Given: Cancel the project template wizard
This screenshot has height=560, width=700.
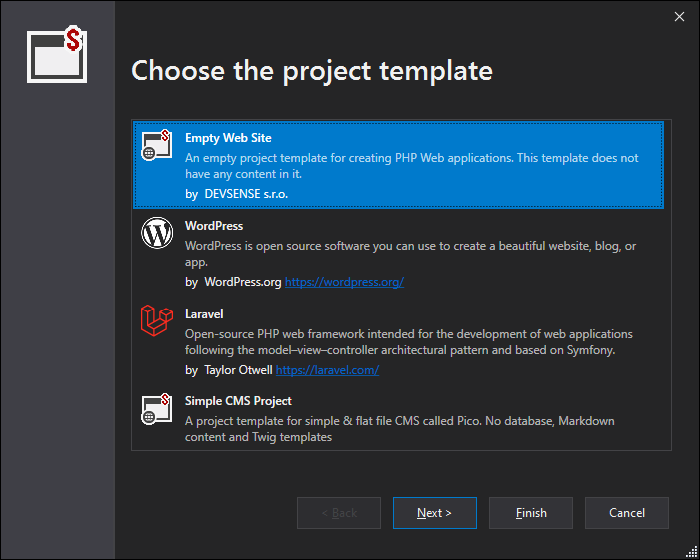Looking at the screenshot, I should [x=627, y=513].
